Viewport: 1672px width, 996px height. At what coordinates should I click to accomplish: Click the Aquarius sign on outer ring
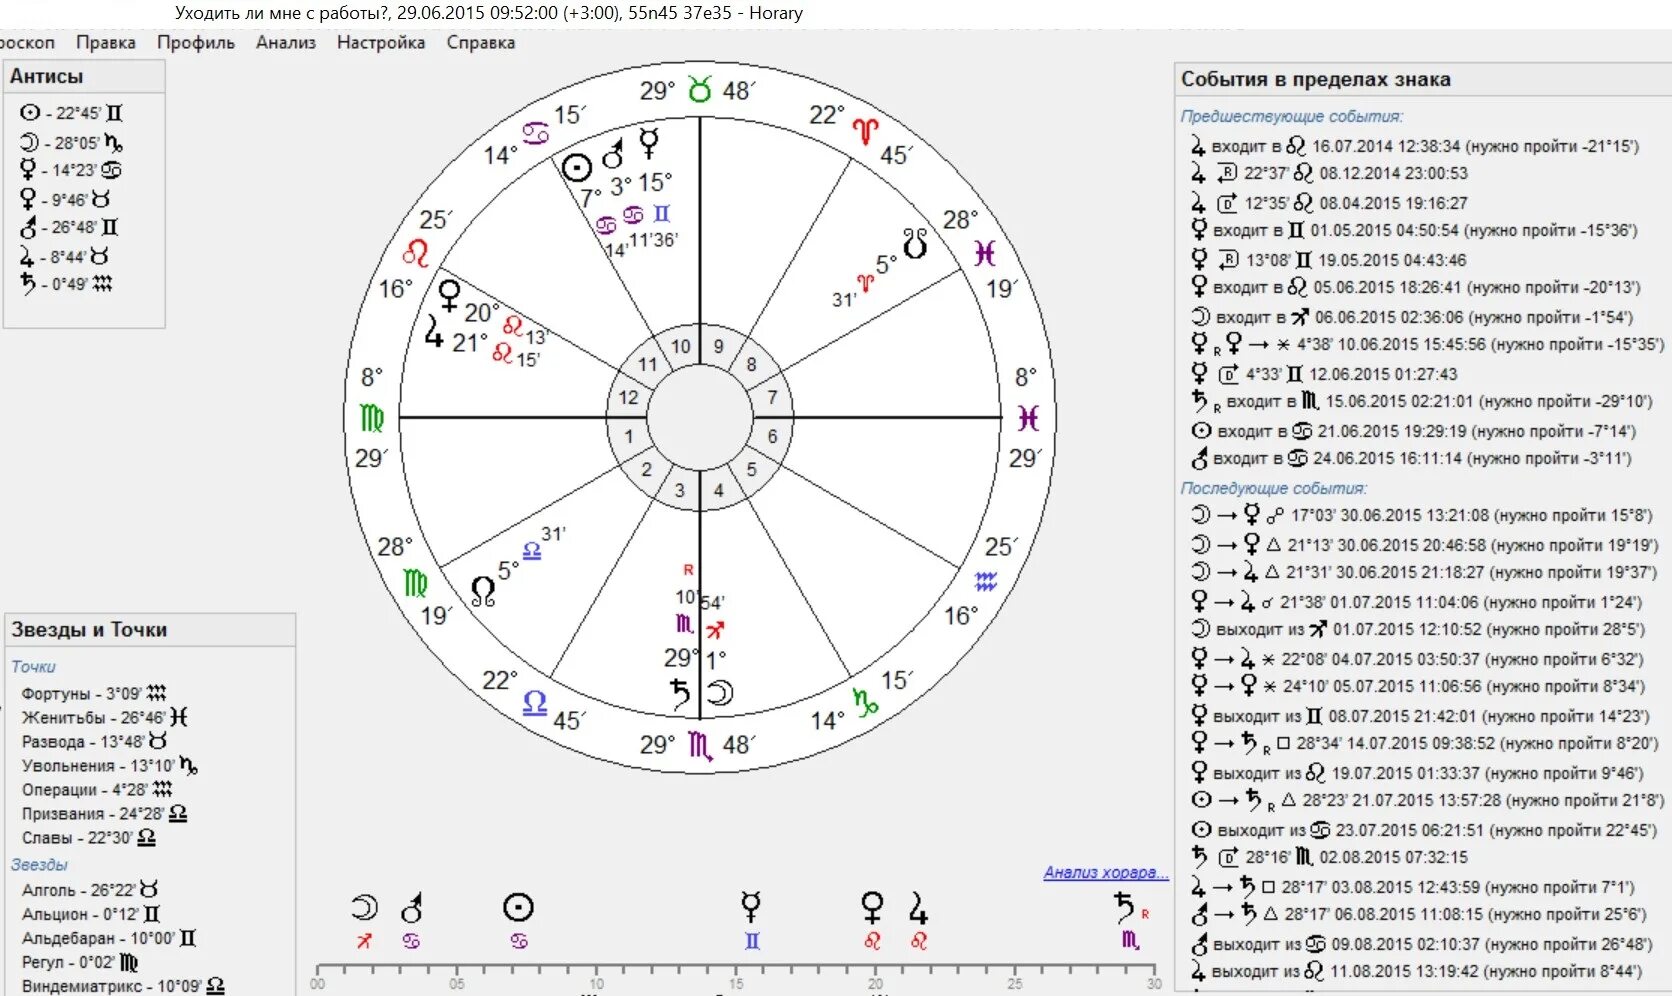coord(985,581)
